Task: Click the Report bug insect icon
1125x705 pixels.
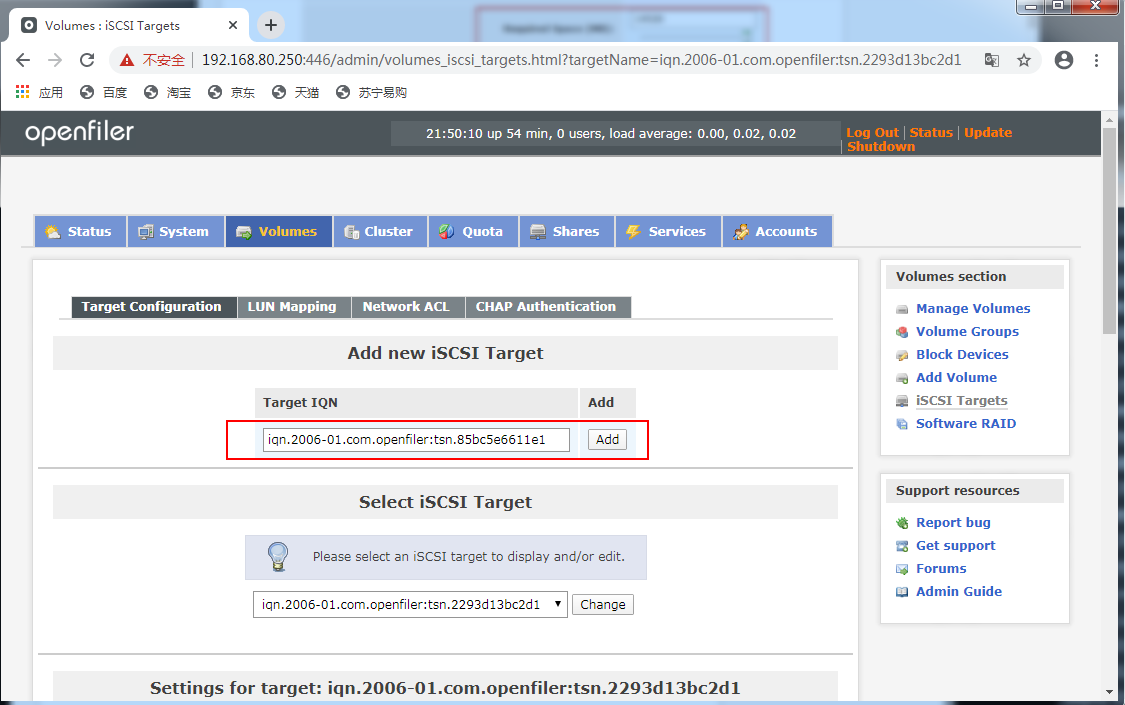Action: point(902,522)
